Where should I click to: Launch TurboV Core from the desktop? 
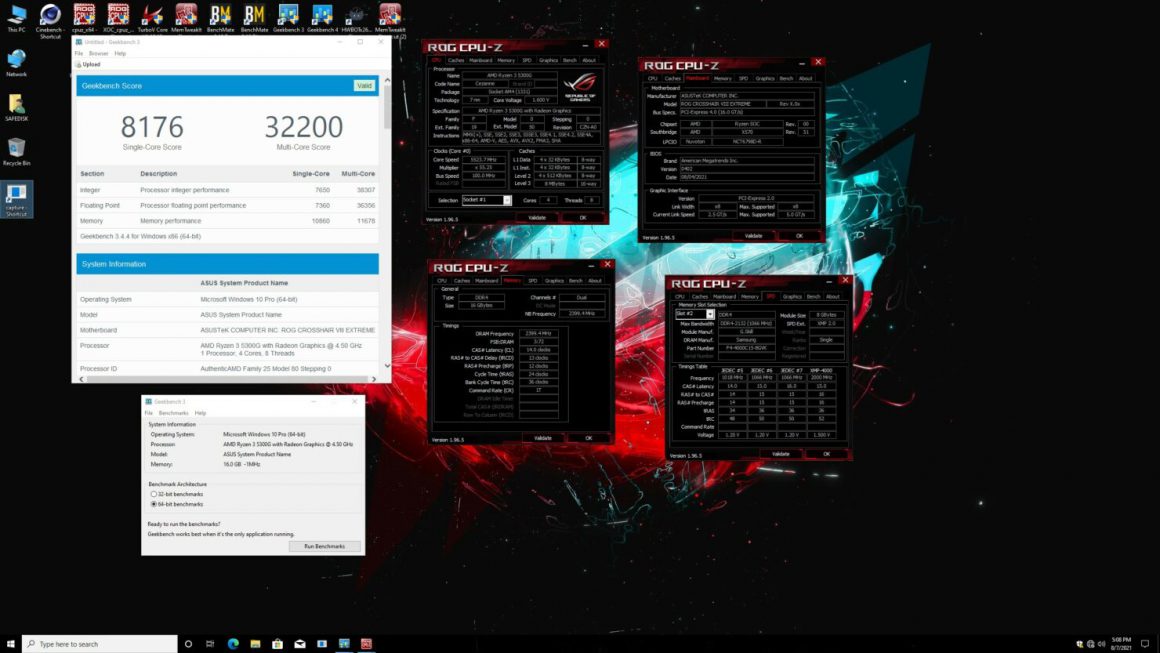[151, 15]
